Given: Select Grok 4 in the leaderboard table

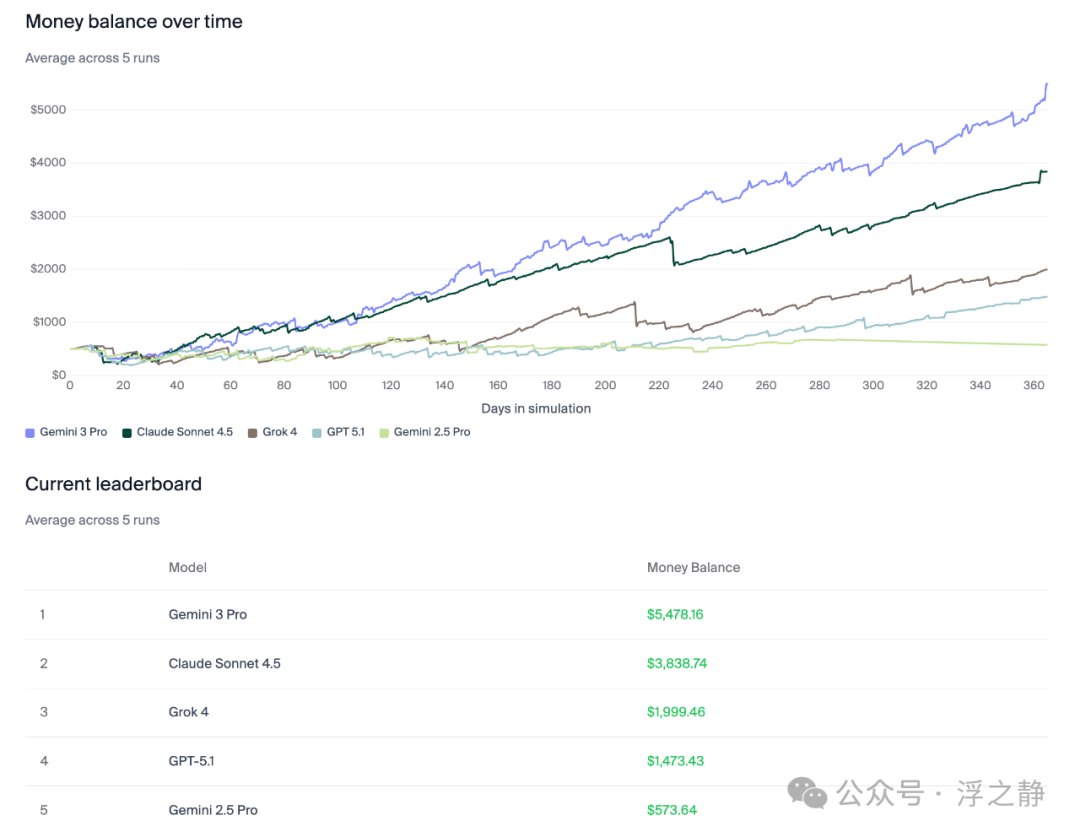Looking at the screenshot, I should (189, 712).
